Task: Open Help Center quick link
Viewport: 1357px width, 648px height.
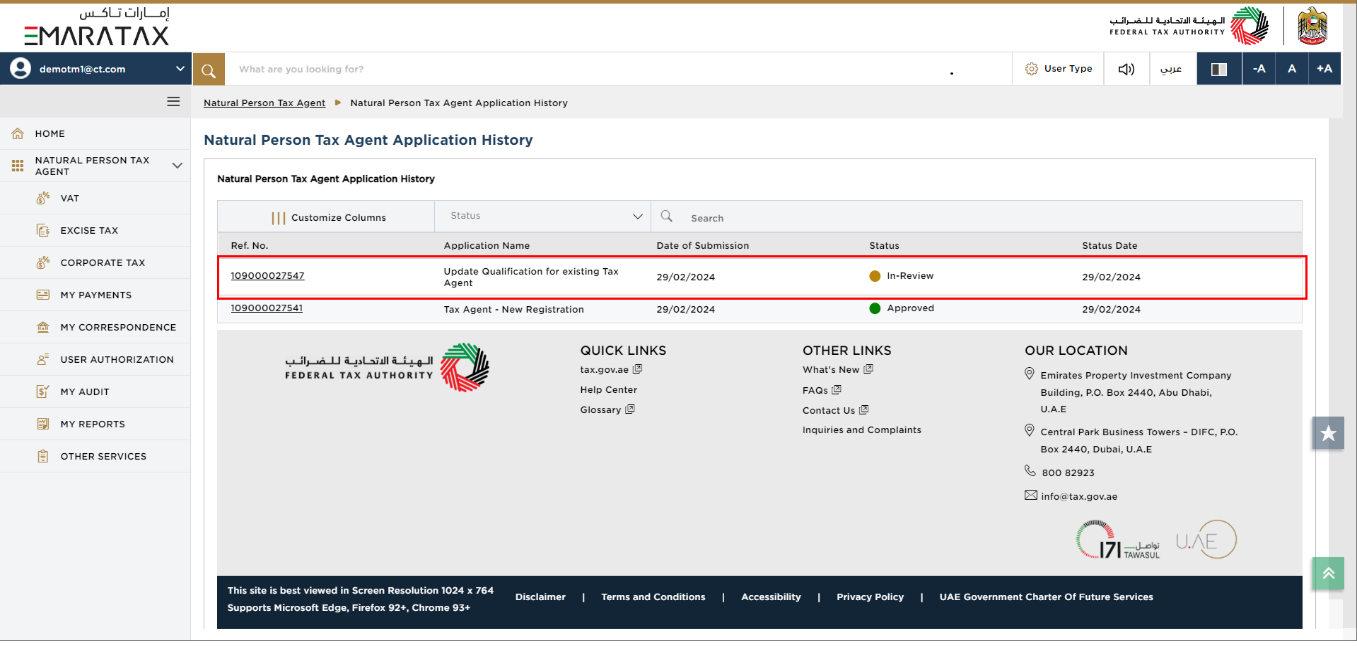Action: pos(608,390)
